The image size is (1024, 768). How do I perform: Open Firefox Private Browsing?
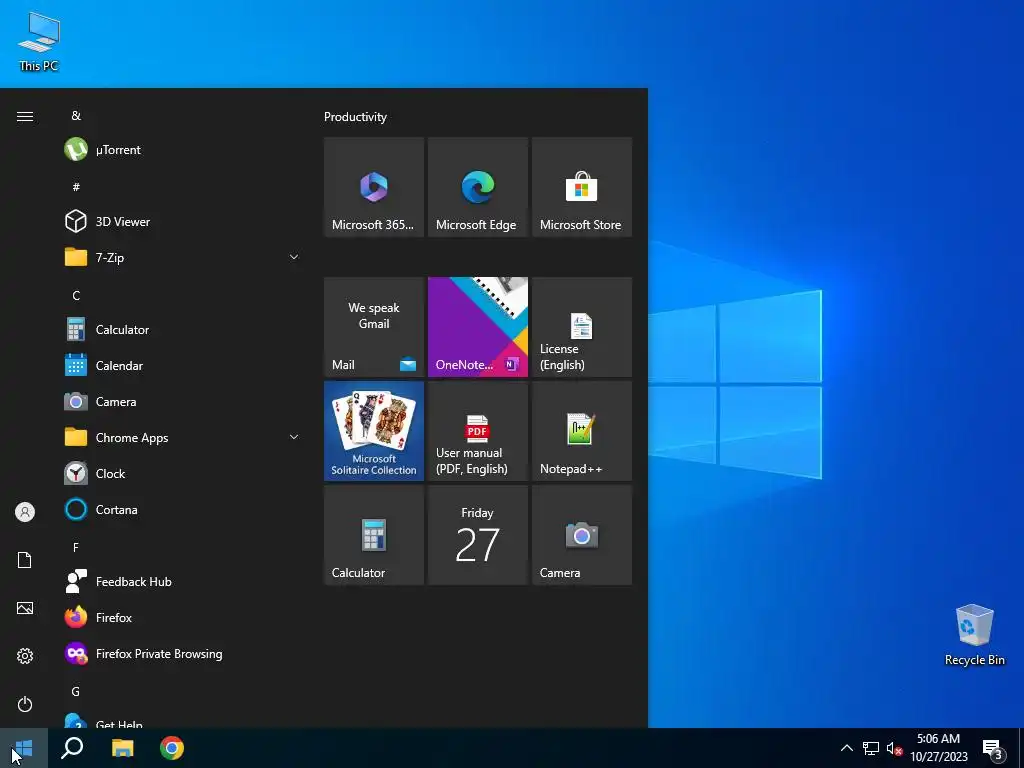[183, 654]
